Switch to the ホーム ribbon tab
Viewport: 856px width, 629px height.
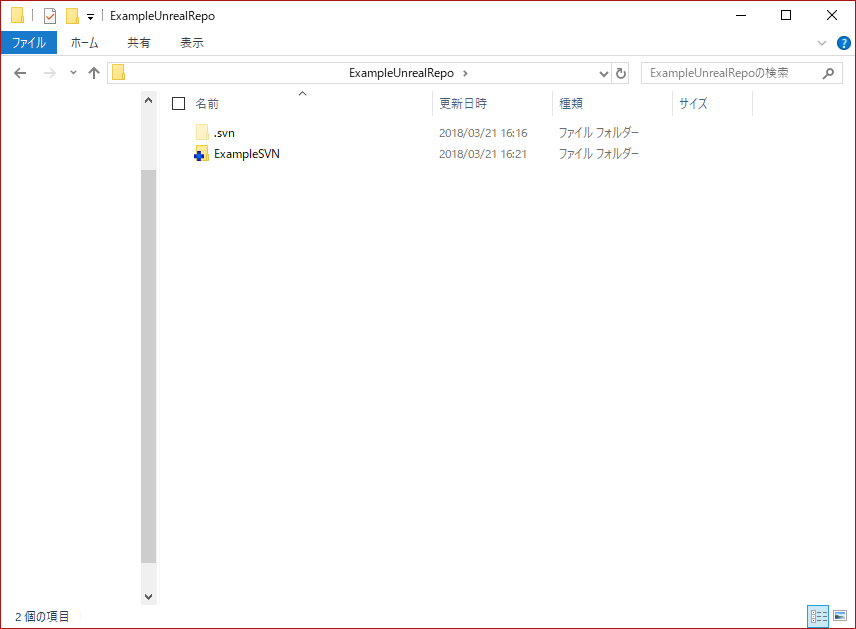pos(84,43)
